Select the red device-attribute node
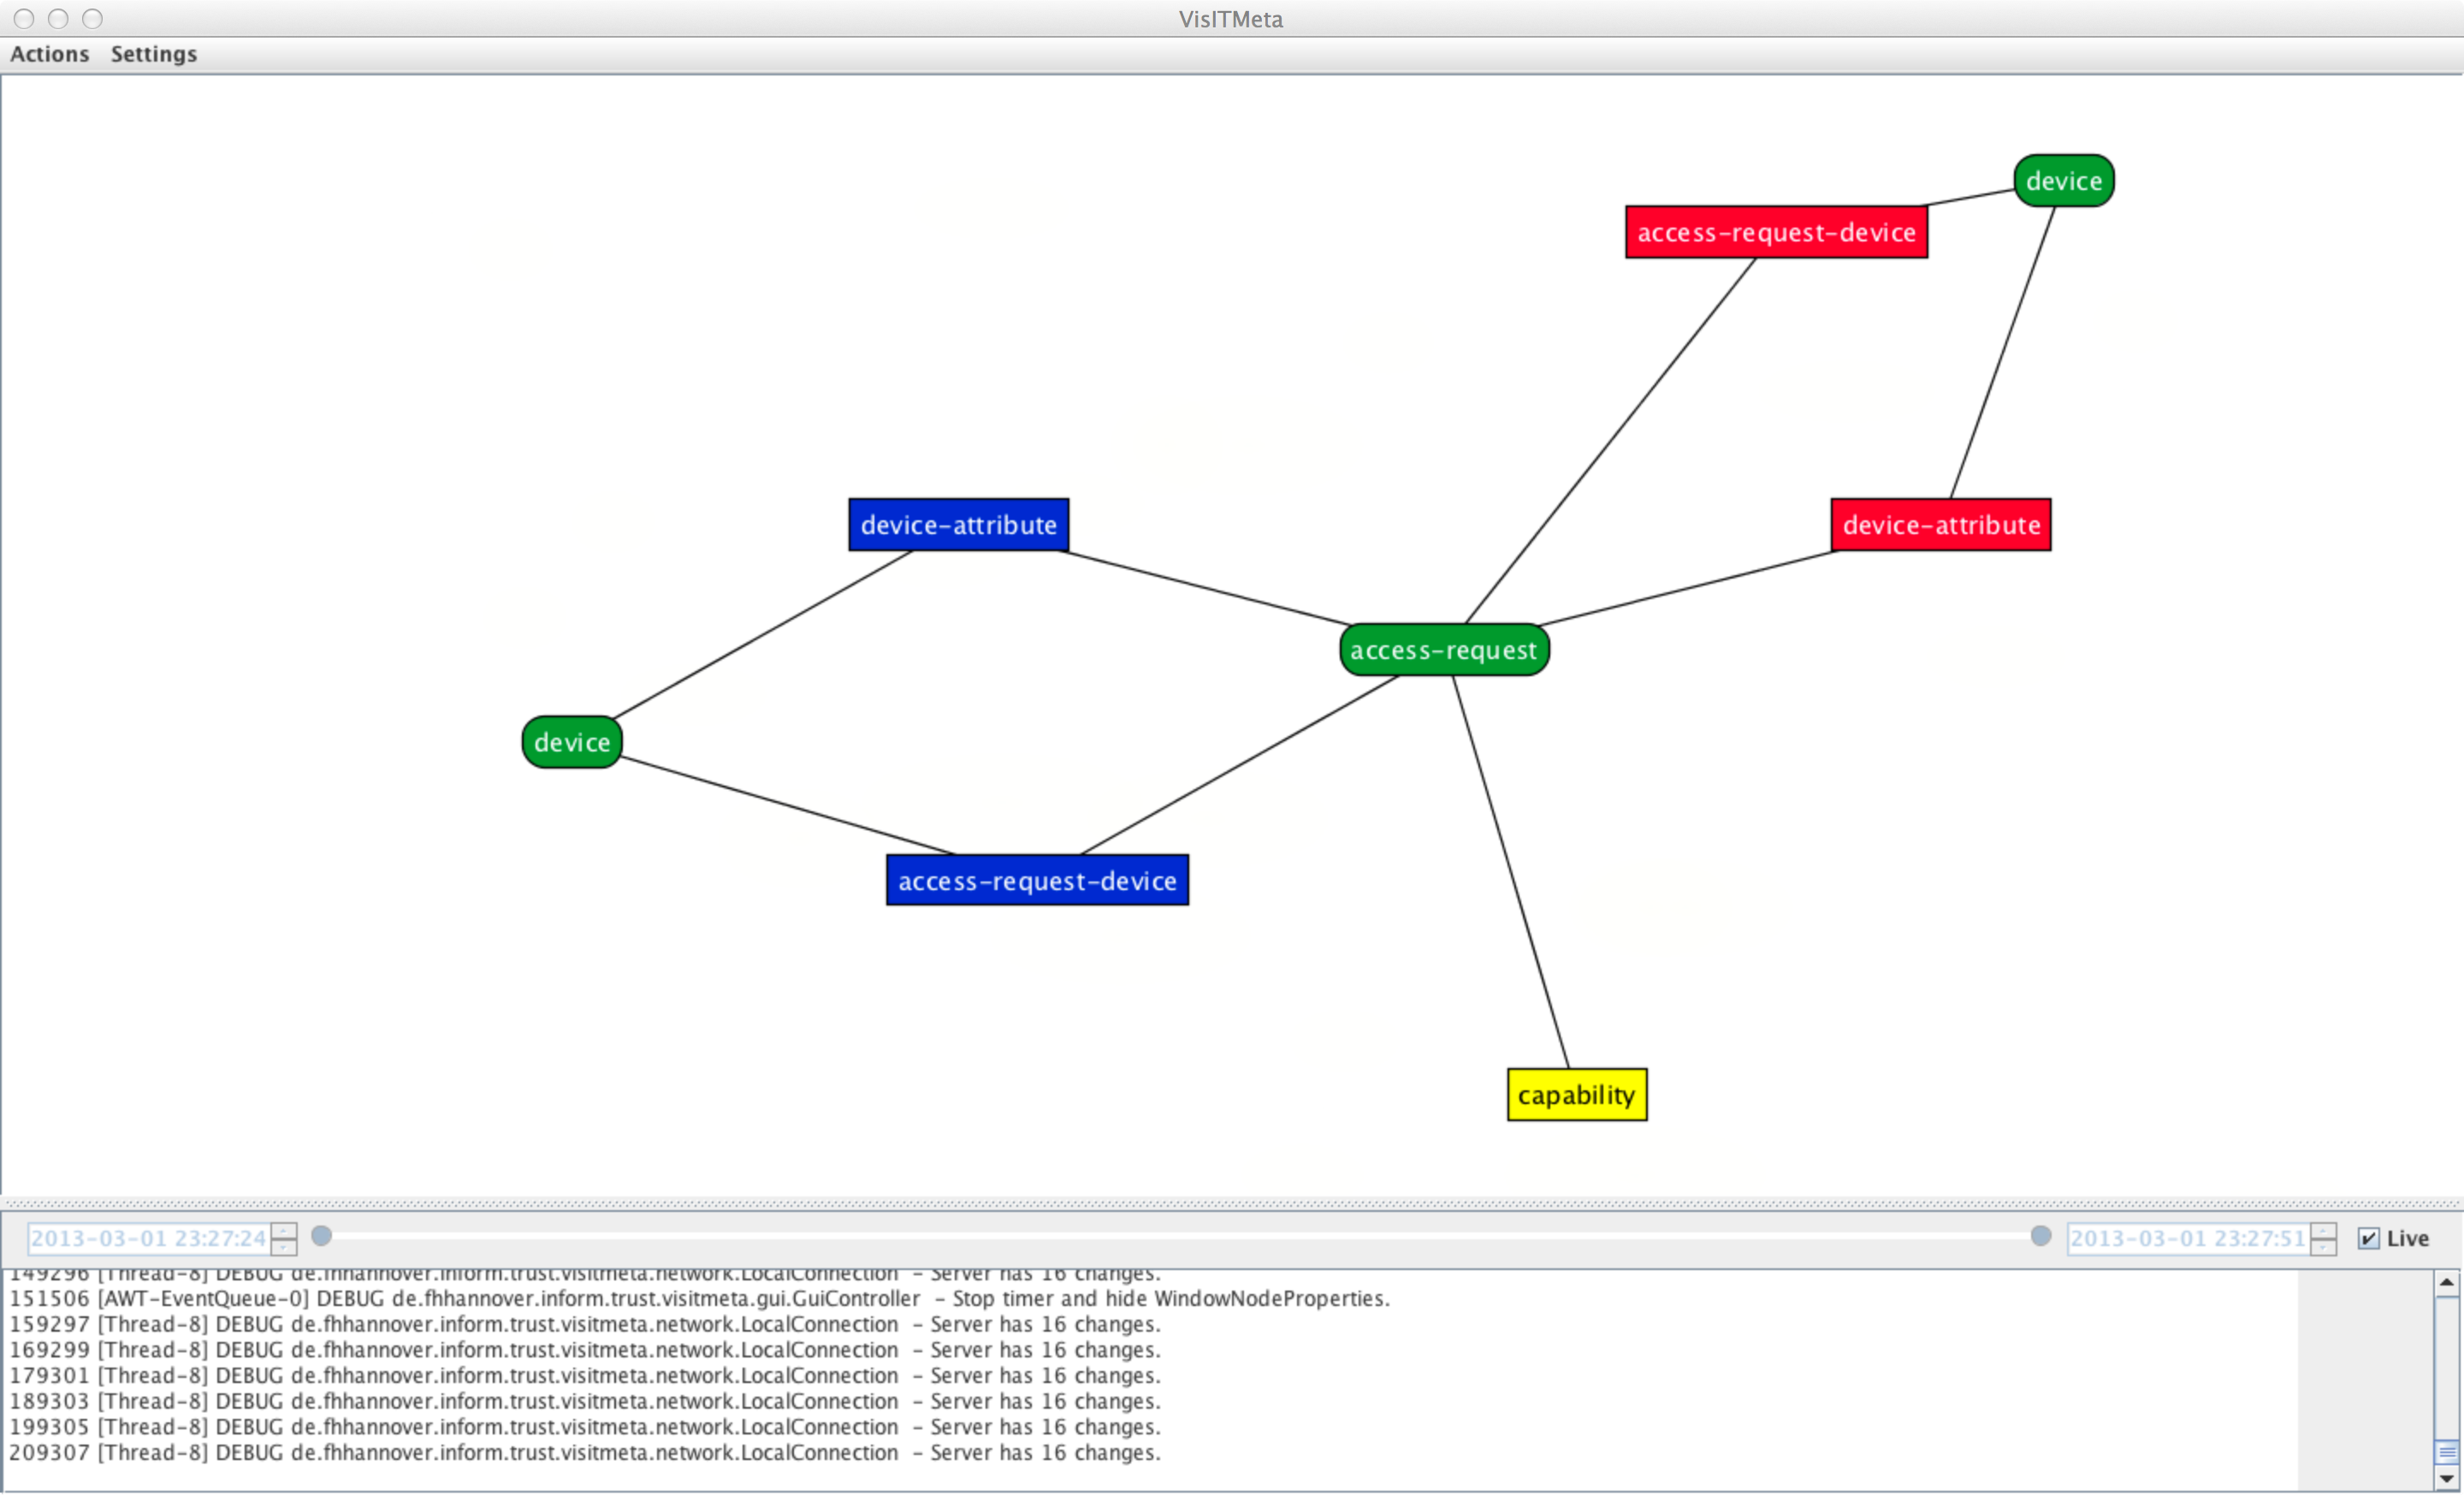Screen dimensions: 2464x1496 pyautogui.click(x=1941, y=525)
